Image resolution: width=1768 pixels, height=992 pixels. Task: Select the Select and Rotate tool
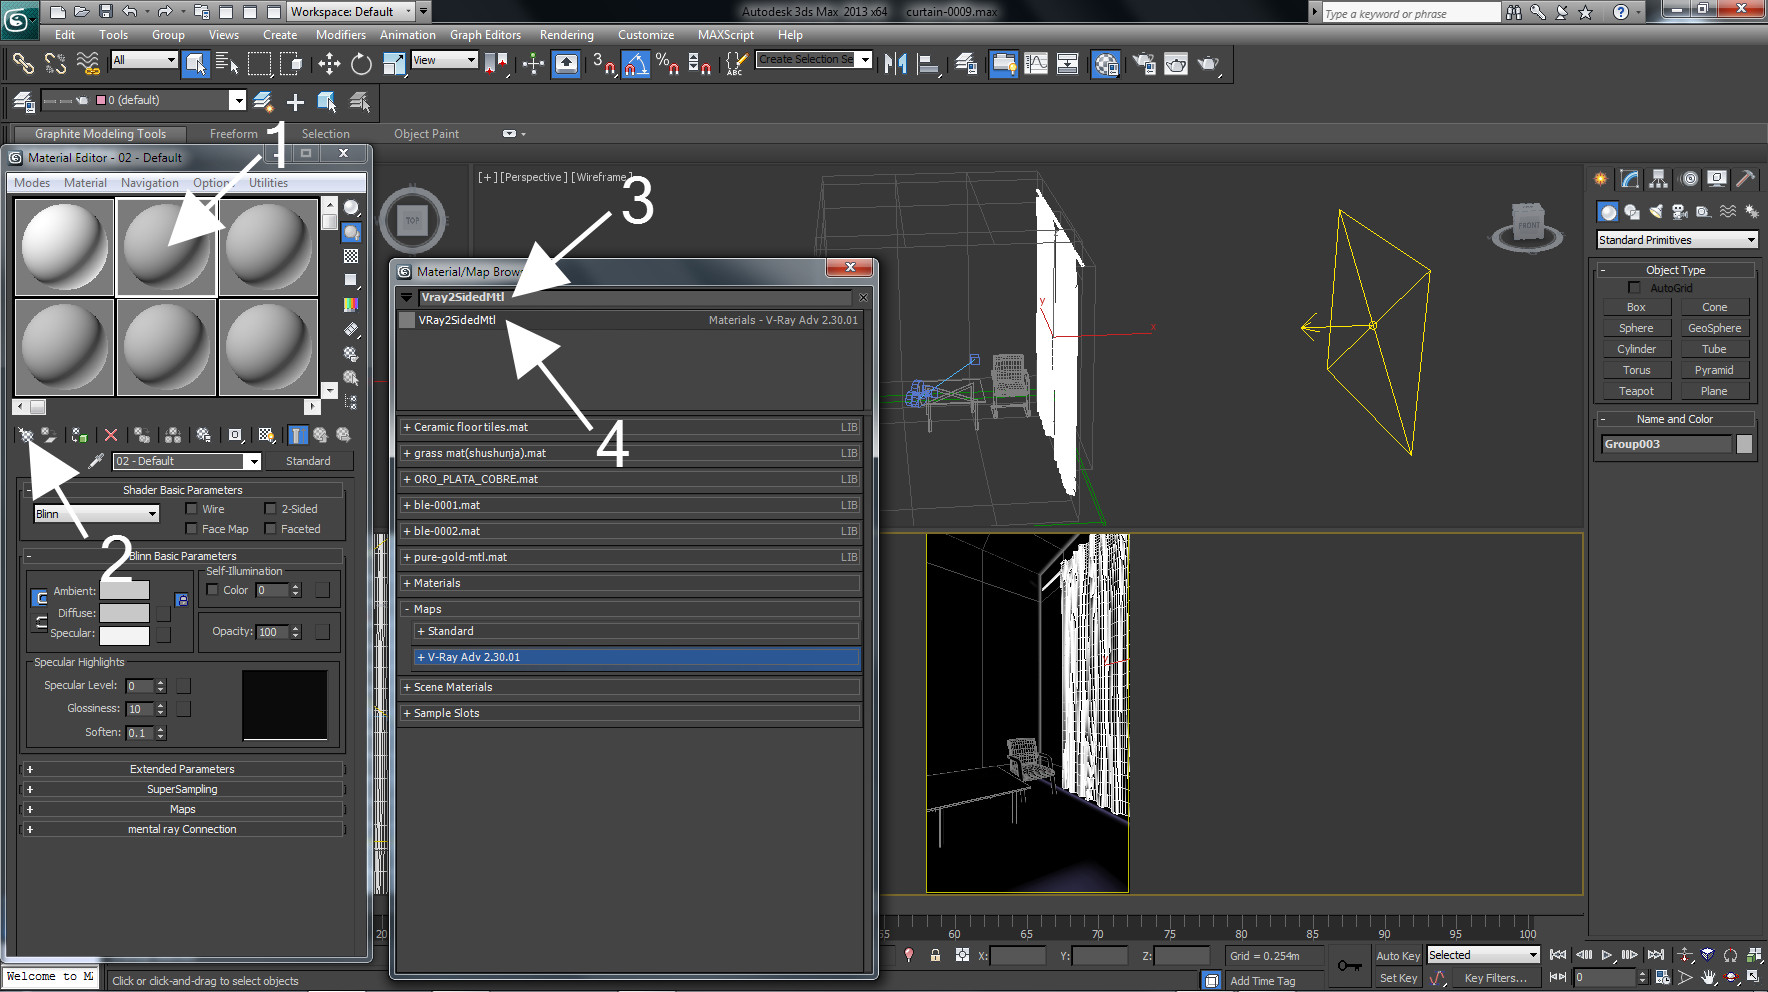[361, 64]
